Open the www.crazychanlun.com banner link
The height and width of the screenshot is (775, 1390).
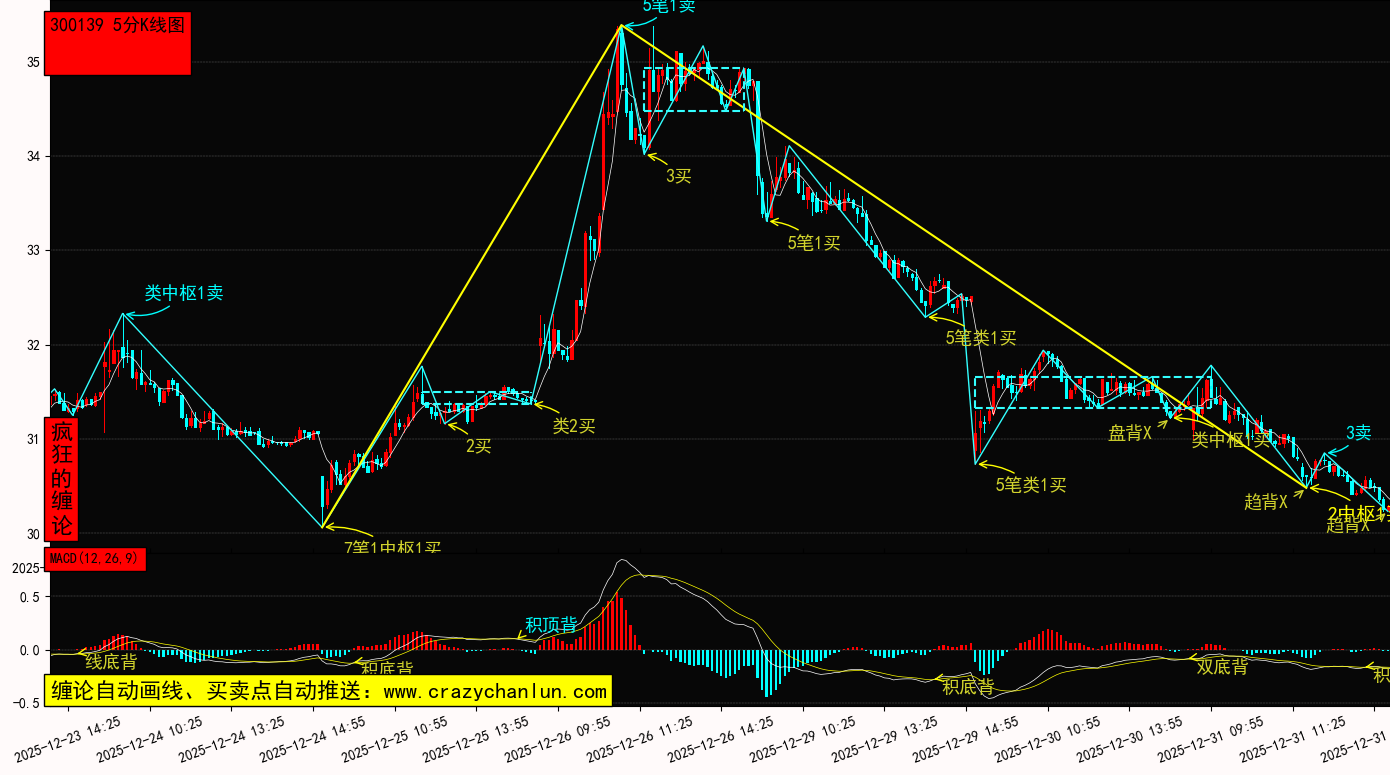[327, 691]
